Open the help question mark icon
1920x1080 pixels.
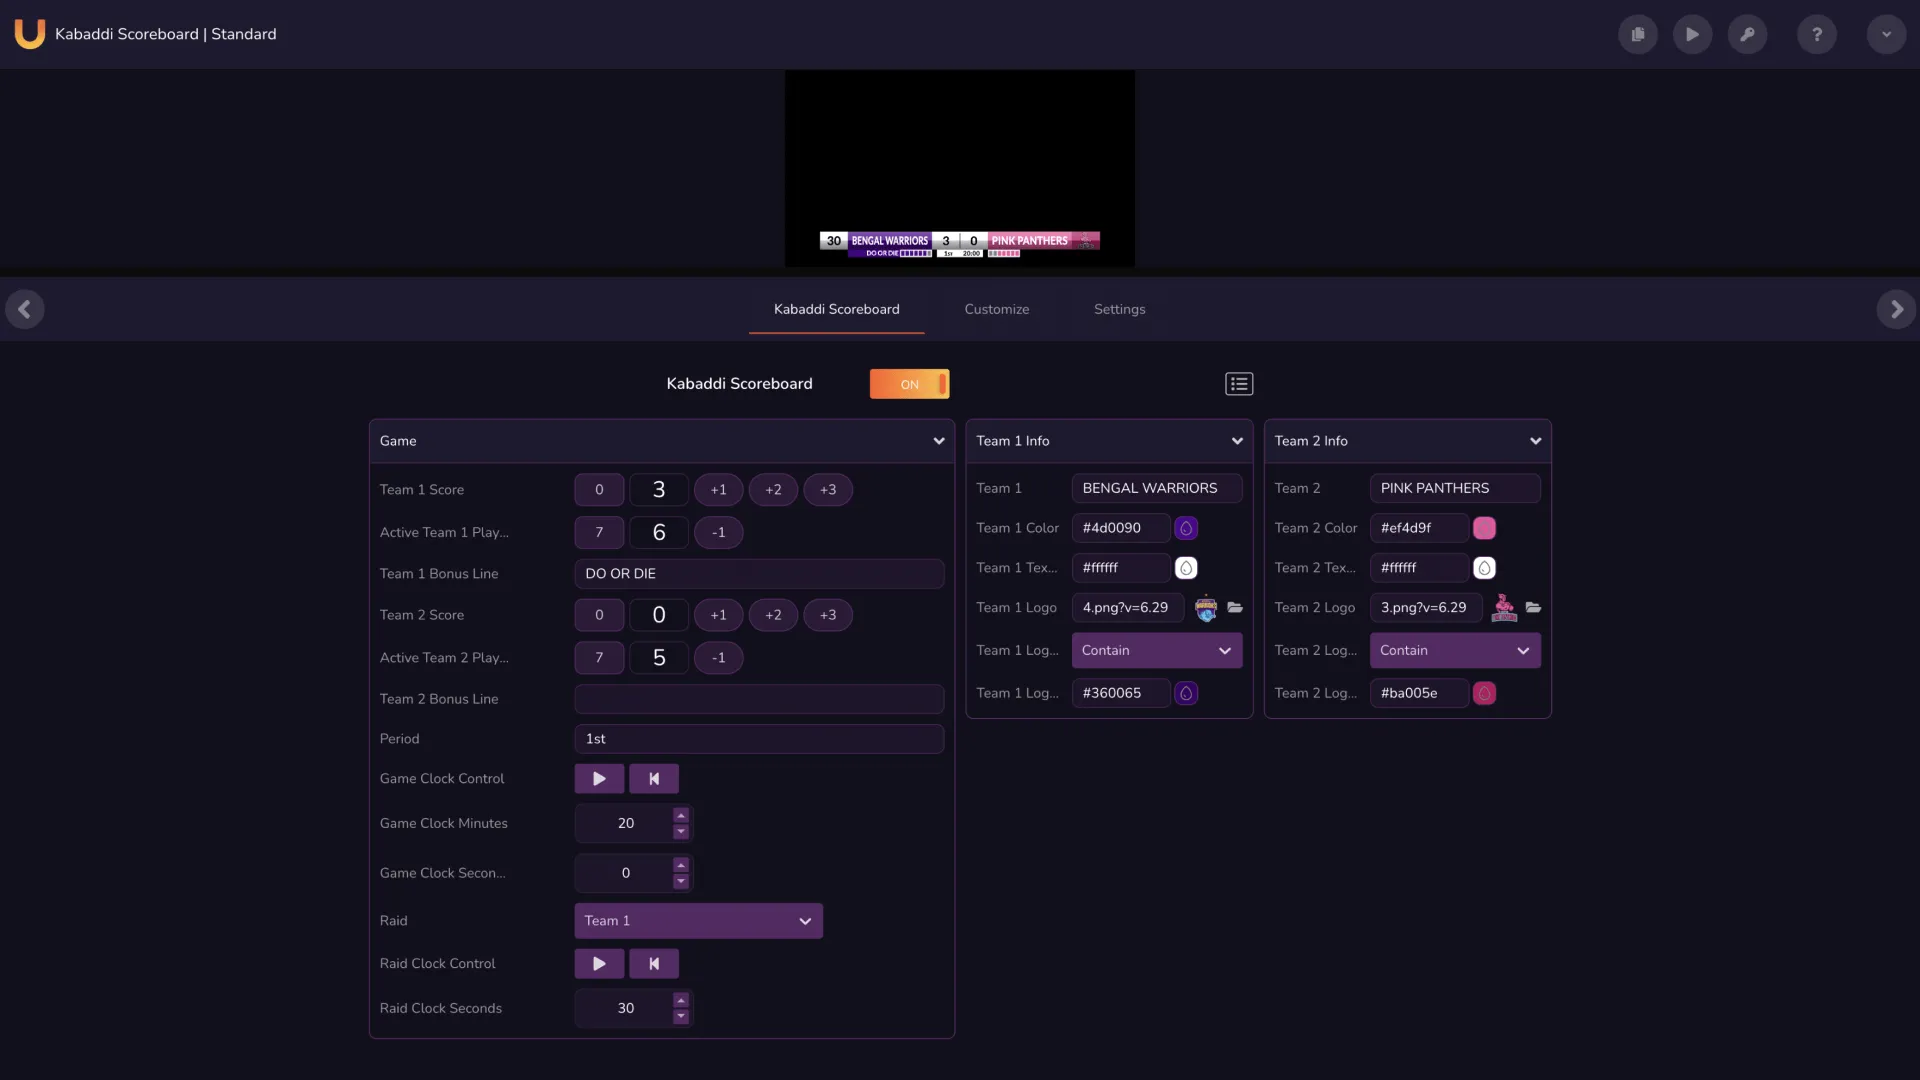click(1817, 34)
